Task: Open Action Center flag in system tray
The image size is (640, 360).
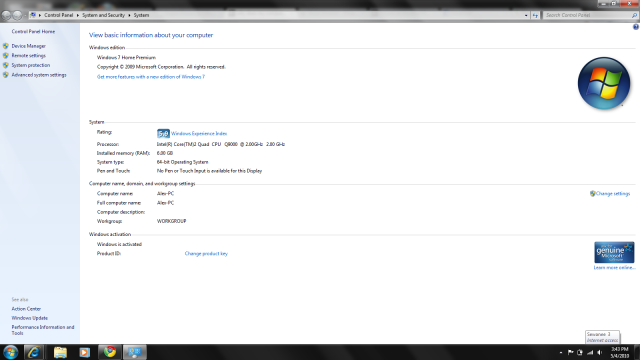Action: click(x=571, y=352)
